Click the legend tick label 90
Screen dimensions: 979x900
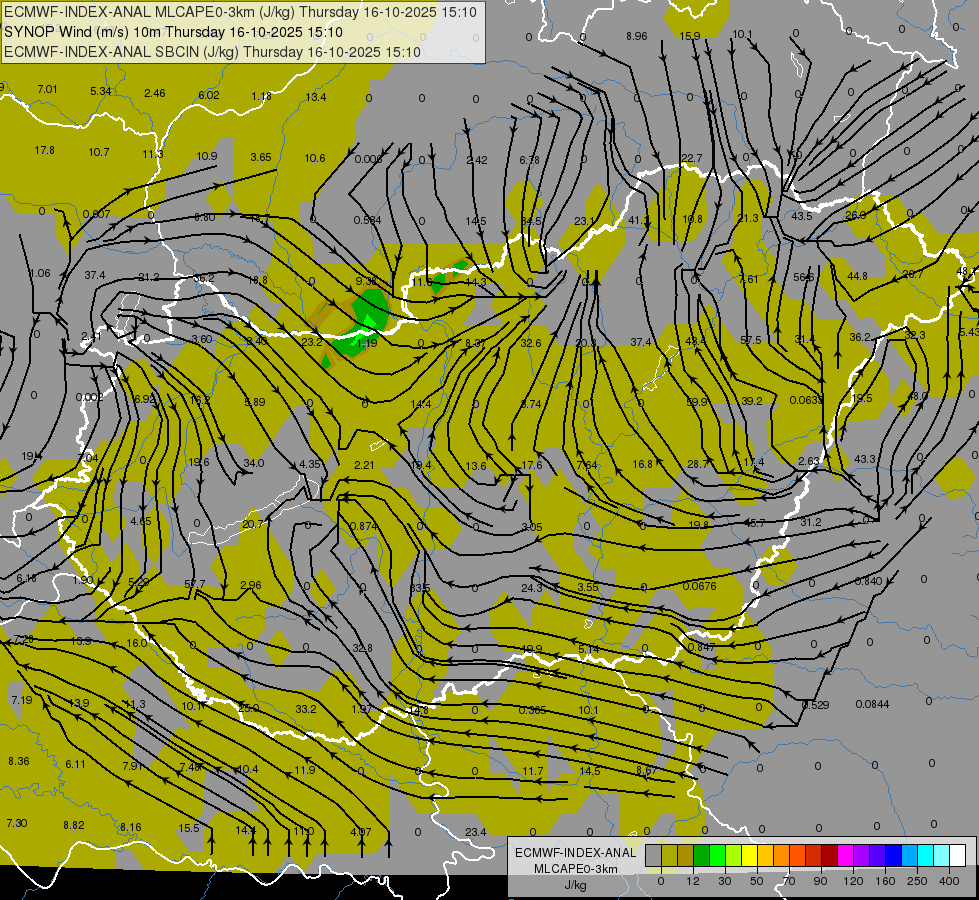[x=820, y=881]
